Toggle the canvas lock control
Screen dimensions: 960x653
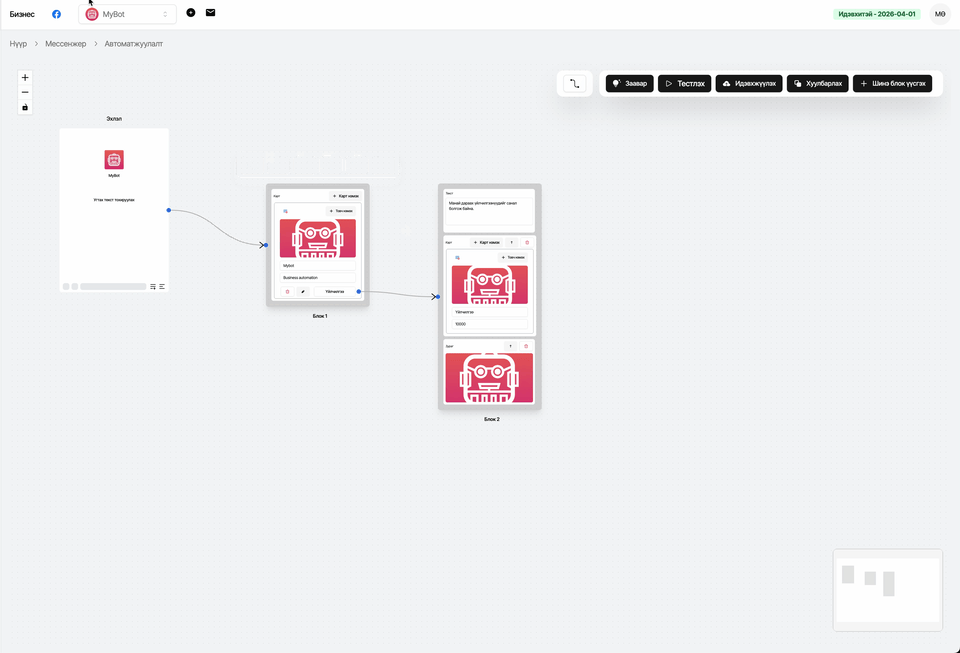click(x=25, y=107)
